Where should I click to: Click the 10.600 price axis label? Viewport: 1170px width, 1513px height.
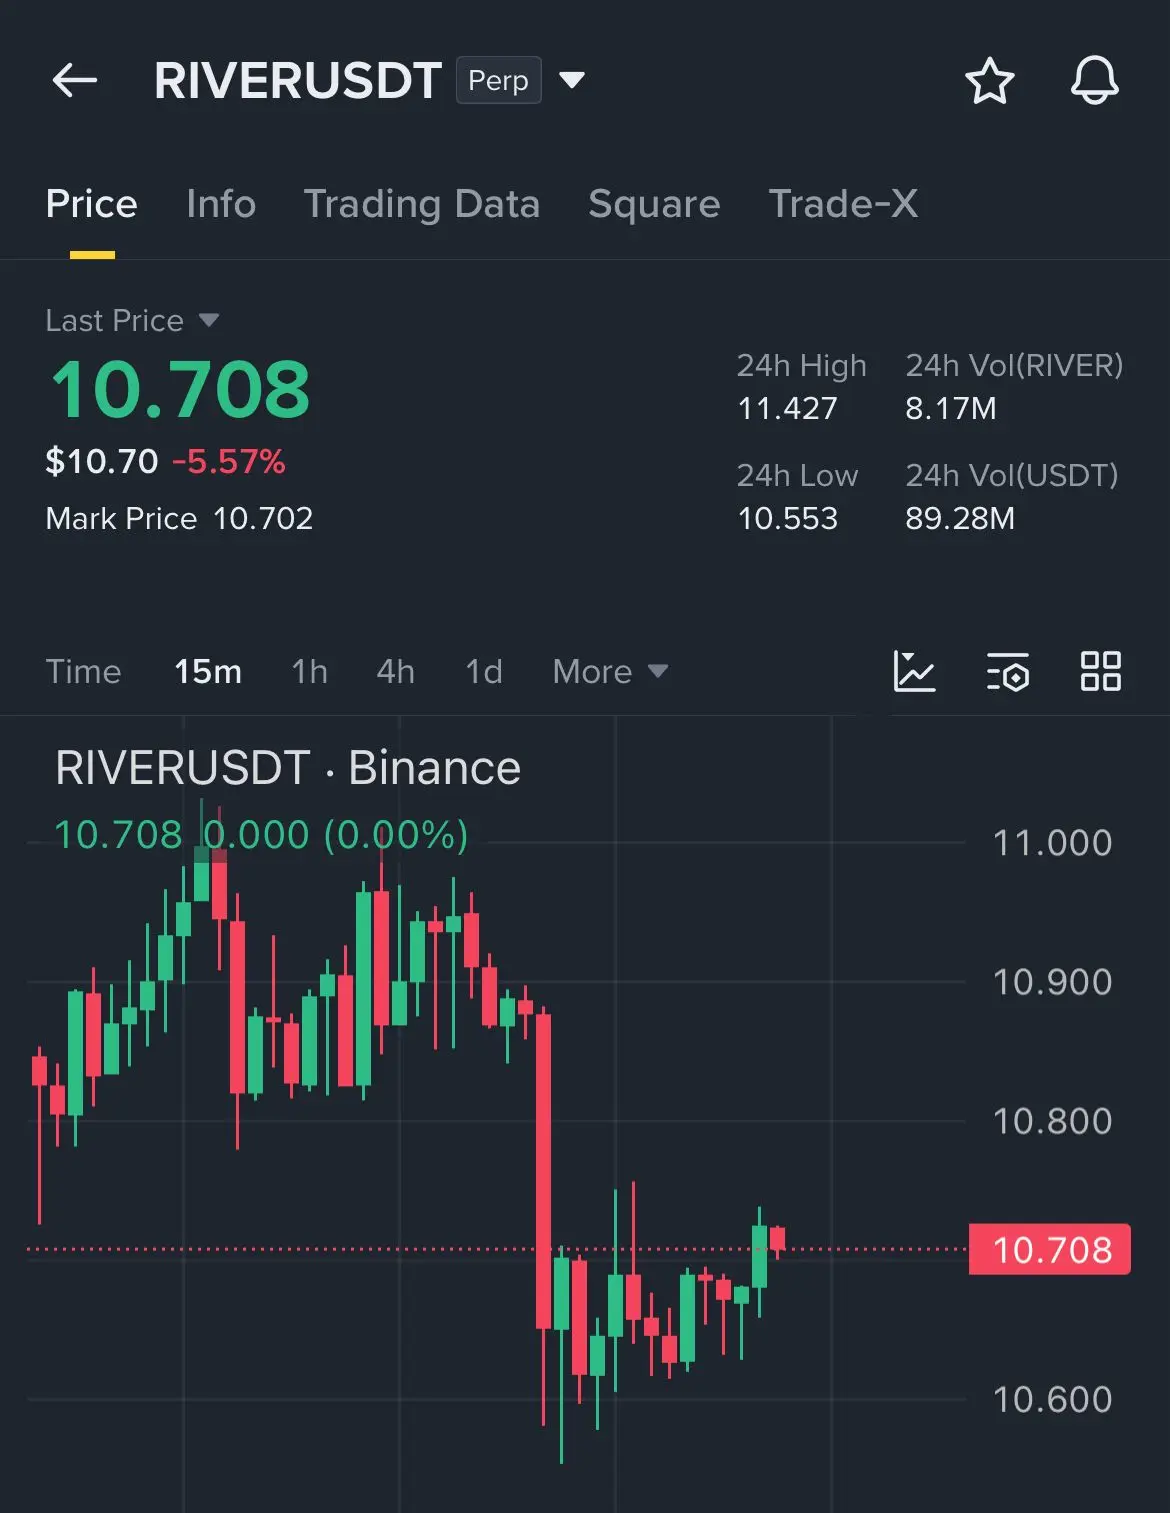[1052, 1399]
